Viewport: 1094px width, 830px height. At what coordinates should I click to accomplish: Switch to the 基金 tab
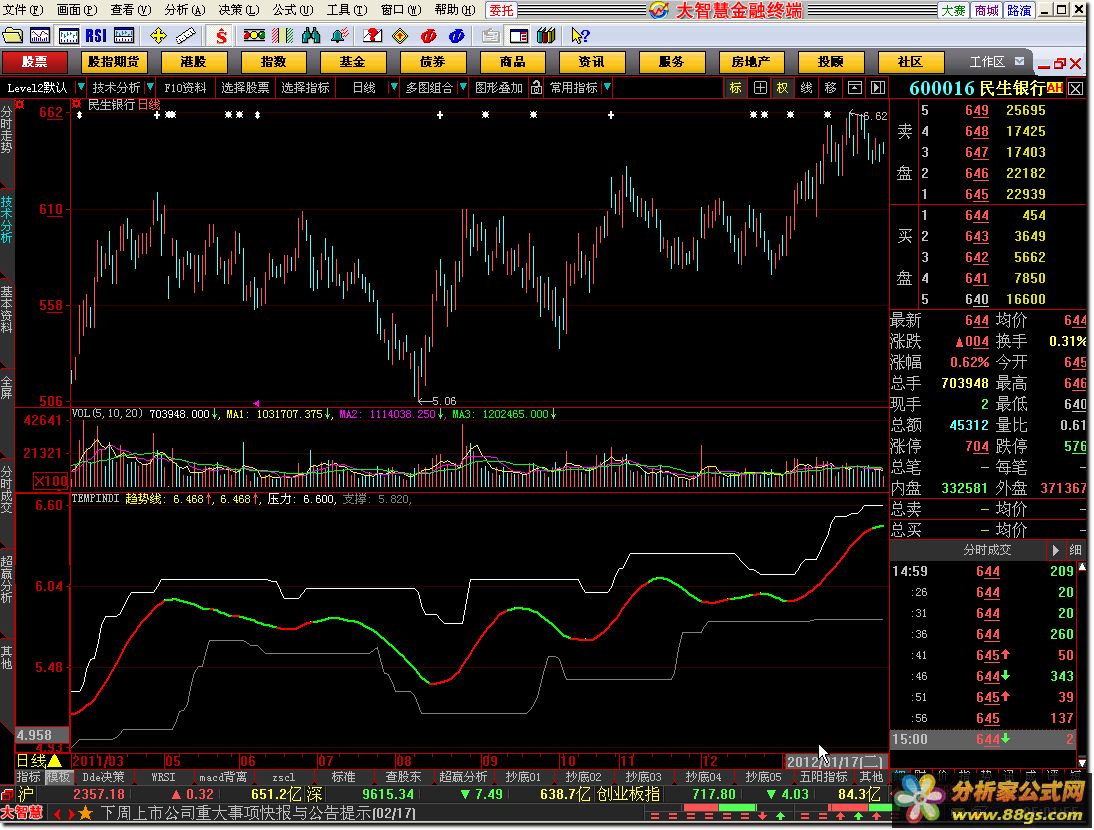[352, 62]
